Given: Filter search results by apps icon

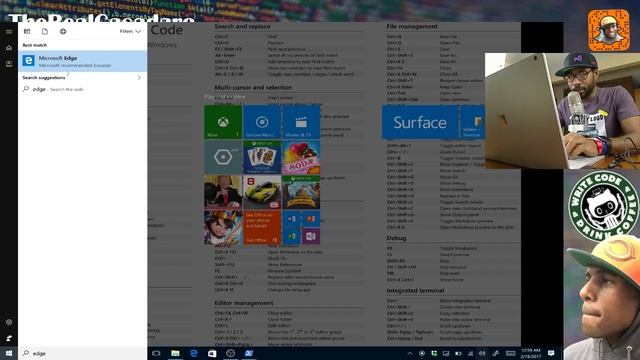Looking at the screenshot, I should 27,31.
